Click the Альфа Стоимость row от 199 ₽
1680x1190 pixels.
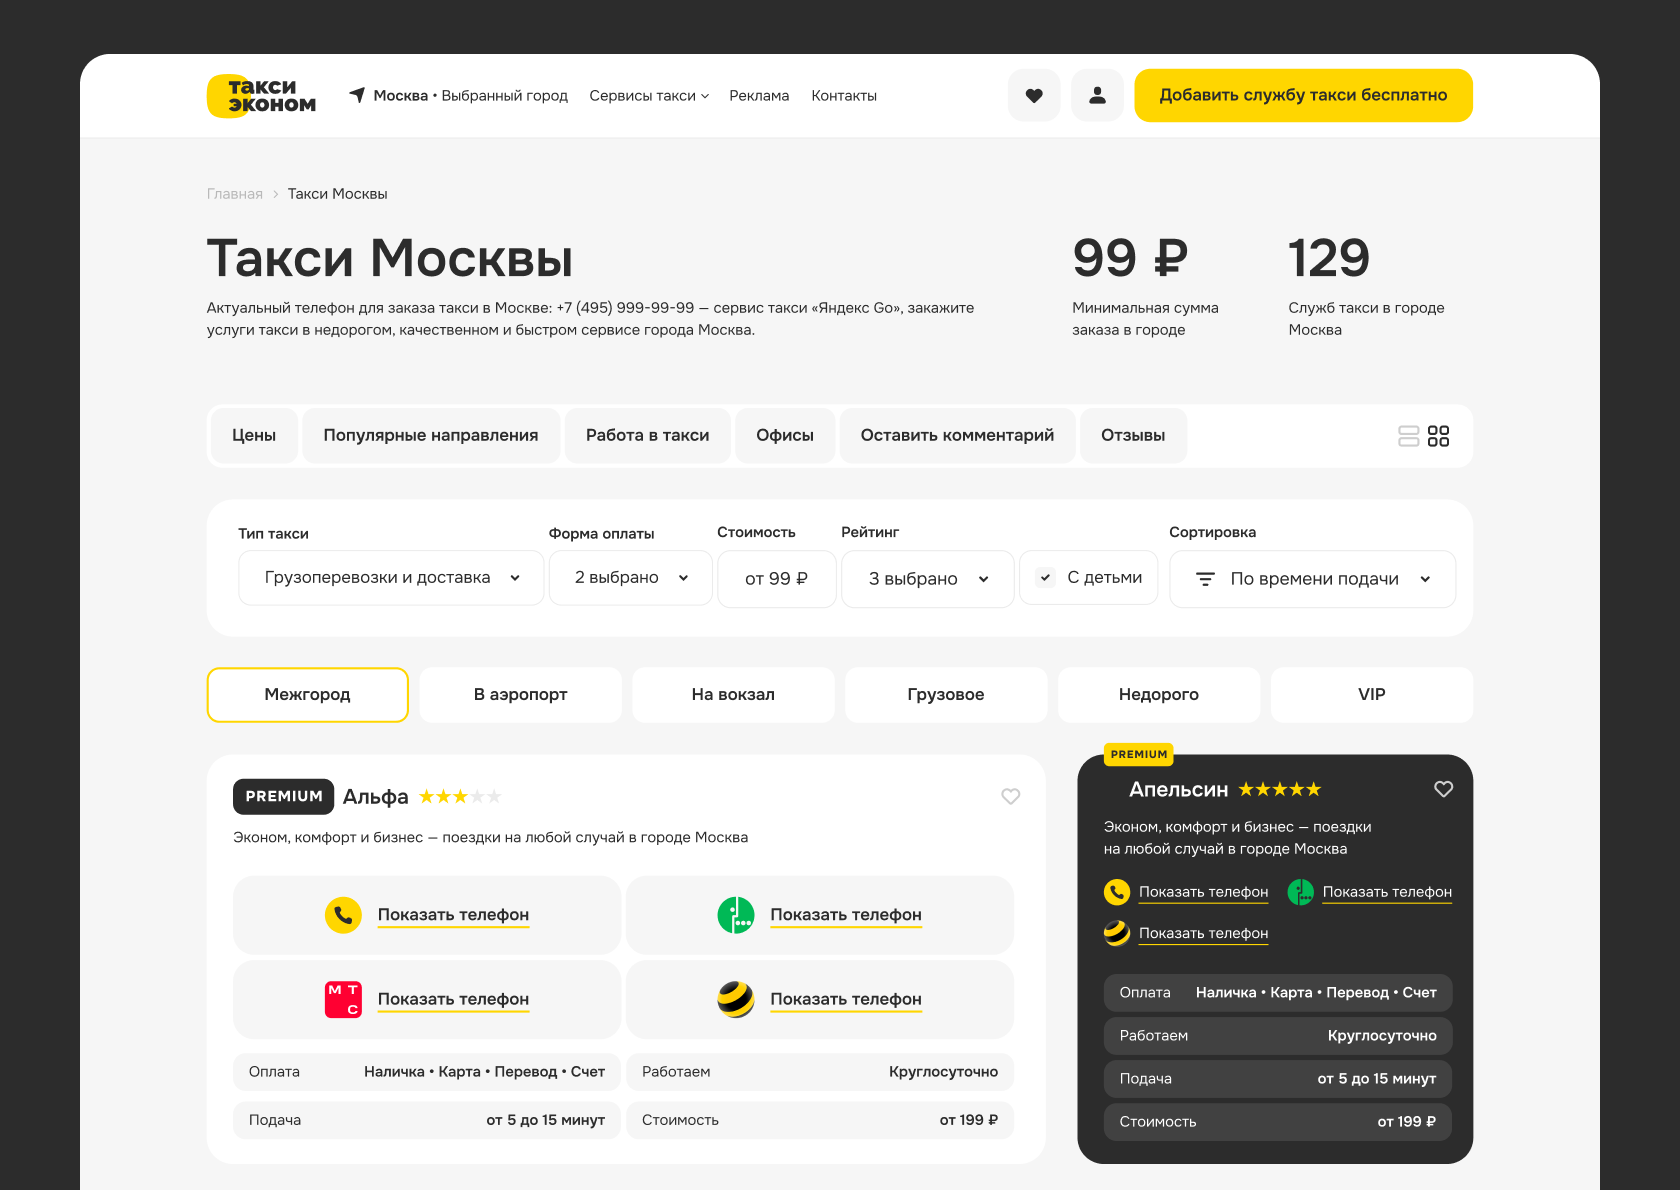[820, 1120]
